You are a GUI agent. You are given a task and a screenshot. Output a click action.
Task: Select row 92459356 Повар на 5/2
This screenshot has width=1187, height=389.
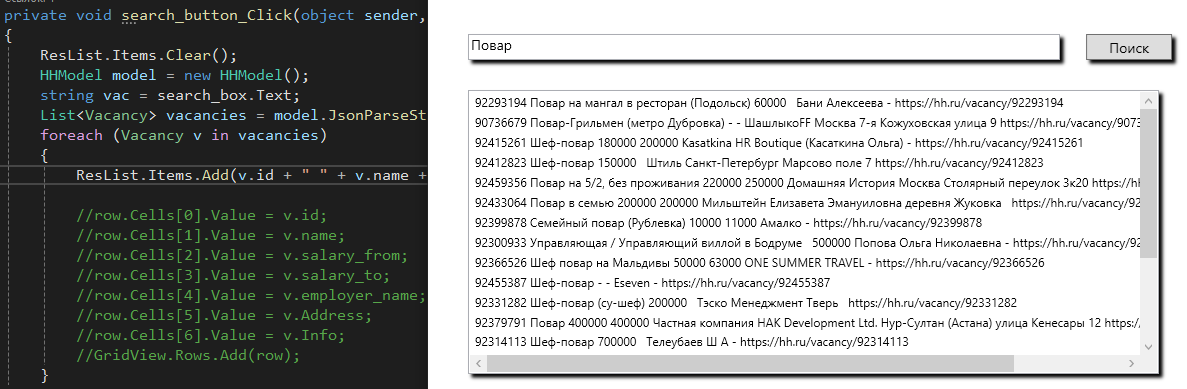(x=805, y=182)
